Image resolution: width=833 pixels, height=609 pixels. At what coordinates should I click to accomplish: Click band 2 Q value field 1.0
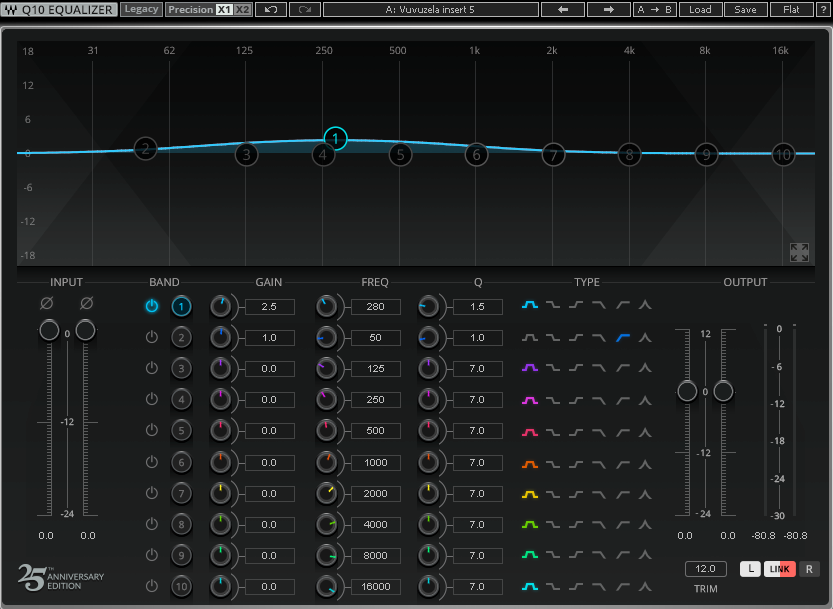[478, 337]
